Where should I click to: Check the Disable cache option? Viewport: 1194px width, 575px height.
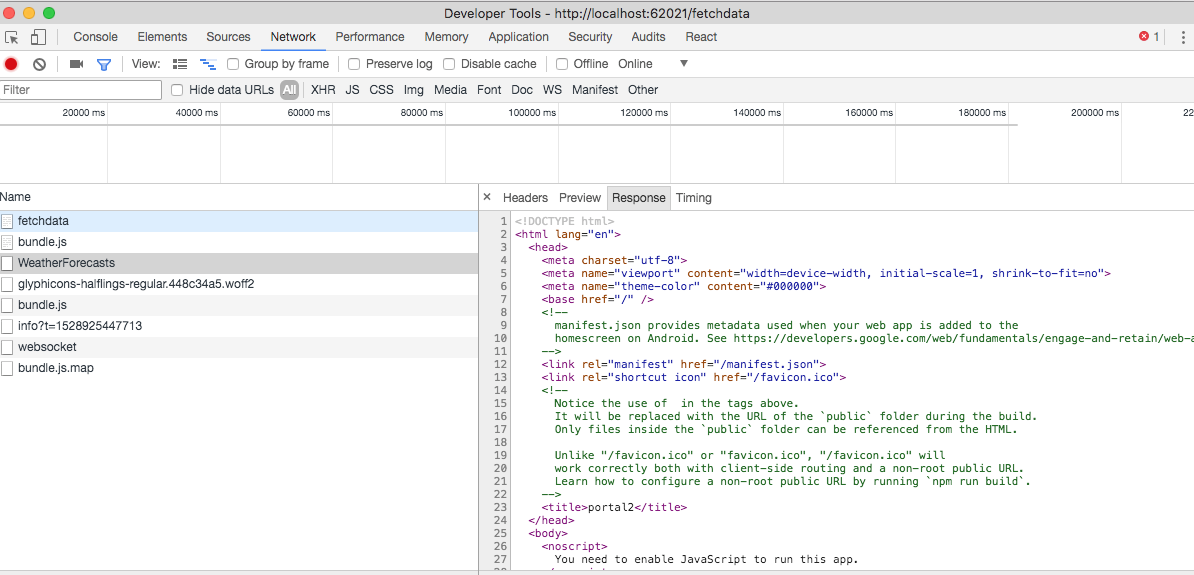[449, 64]
